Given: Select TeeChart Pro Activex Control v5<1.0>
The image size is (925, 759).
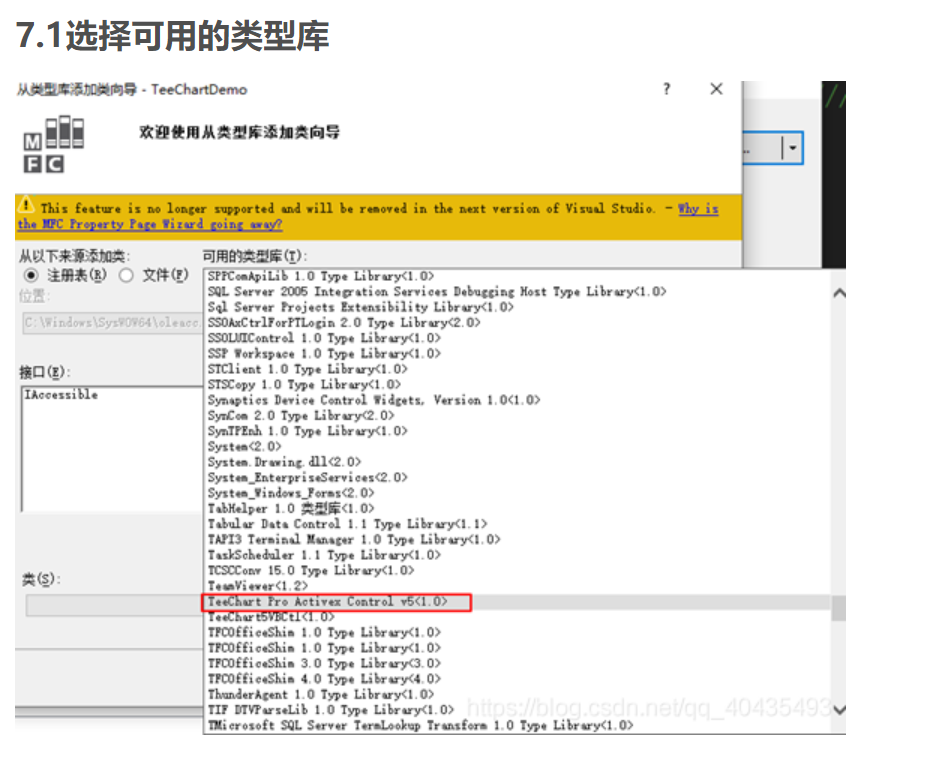Looking at the screenshot, I should point(327,602).
